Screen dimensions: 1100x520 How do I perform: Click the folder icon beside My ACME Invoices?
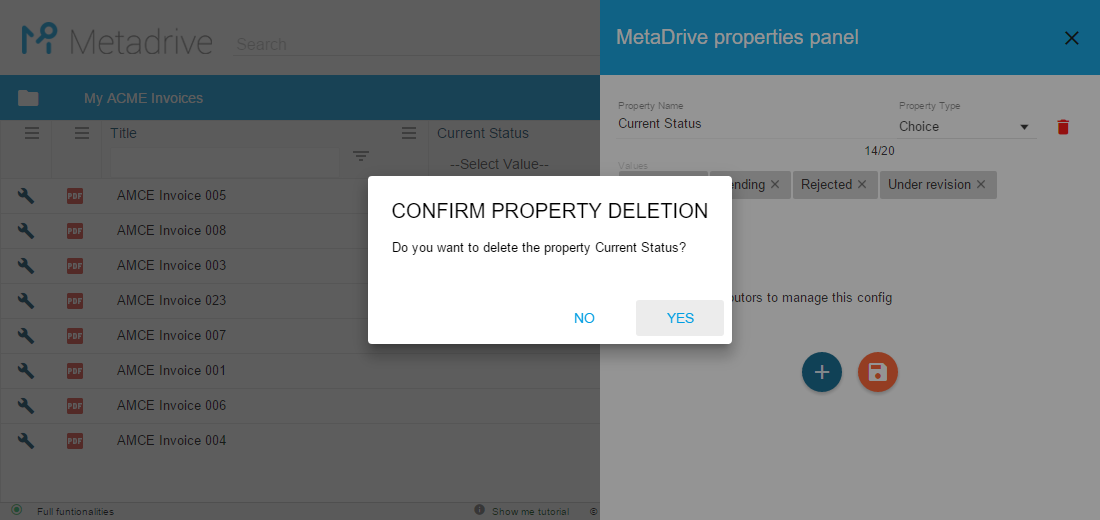28,98
